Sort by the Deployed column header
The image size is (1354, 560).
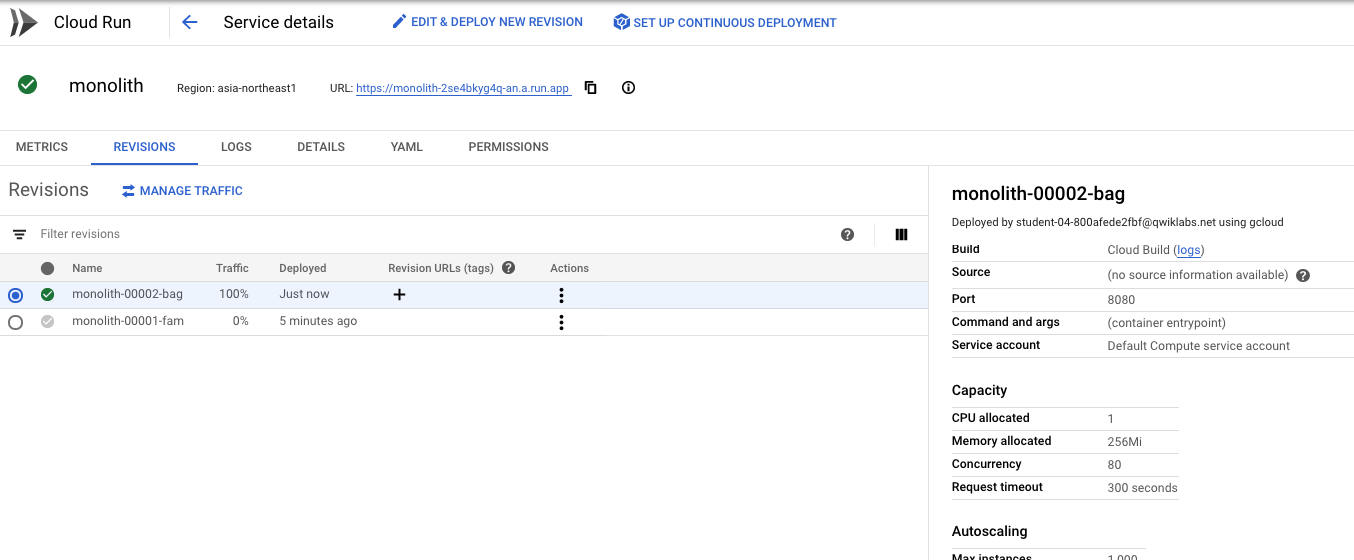(303, 268)
